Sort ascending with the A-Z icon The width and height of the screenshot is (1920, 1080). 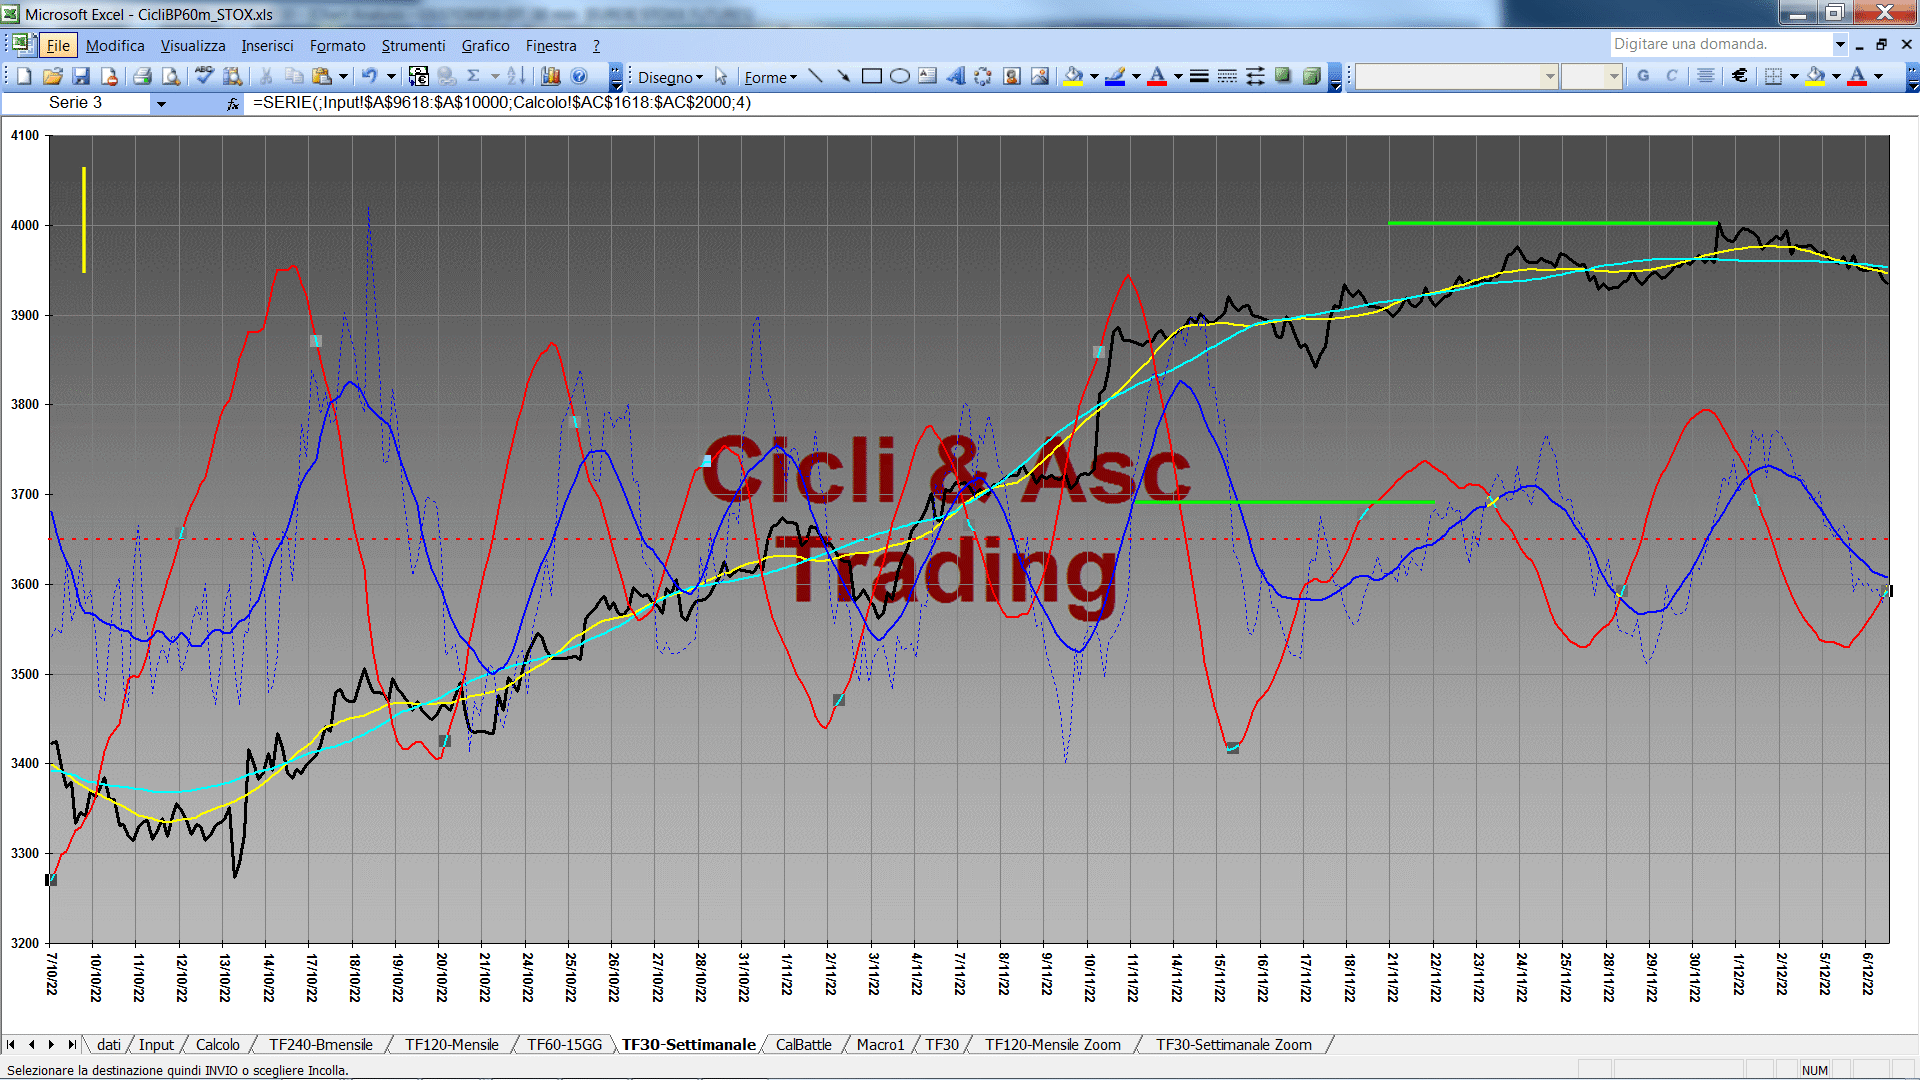click(x=516, y=76)
